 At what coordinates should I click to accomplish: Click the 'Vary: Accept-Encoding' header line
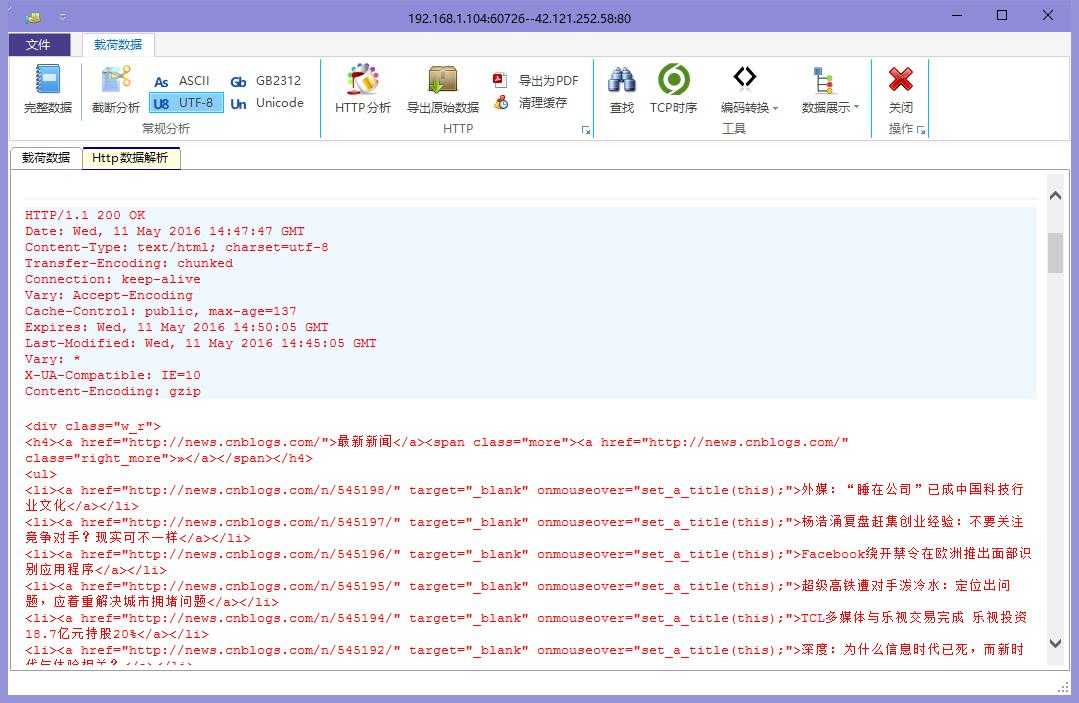coord(109,295)
